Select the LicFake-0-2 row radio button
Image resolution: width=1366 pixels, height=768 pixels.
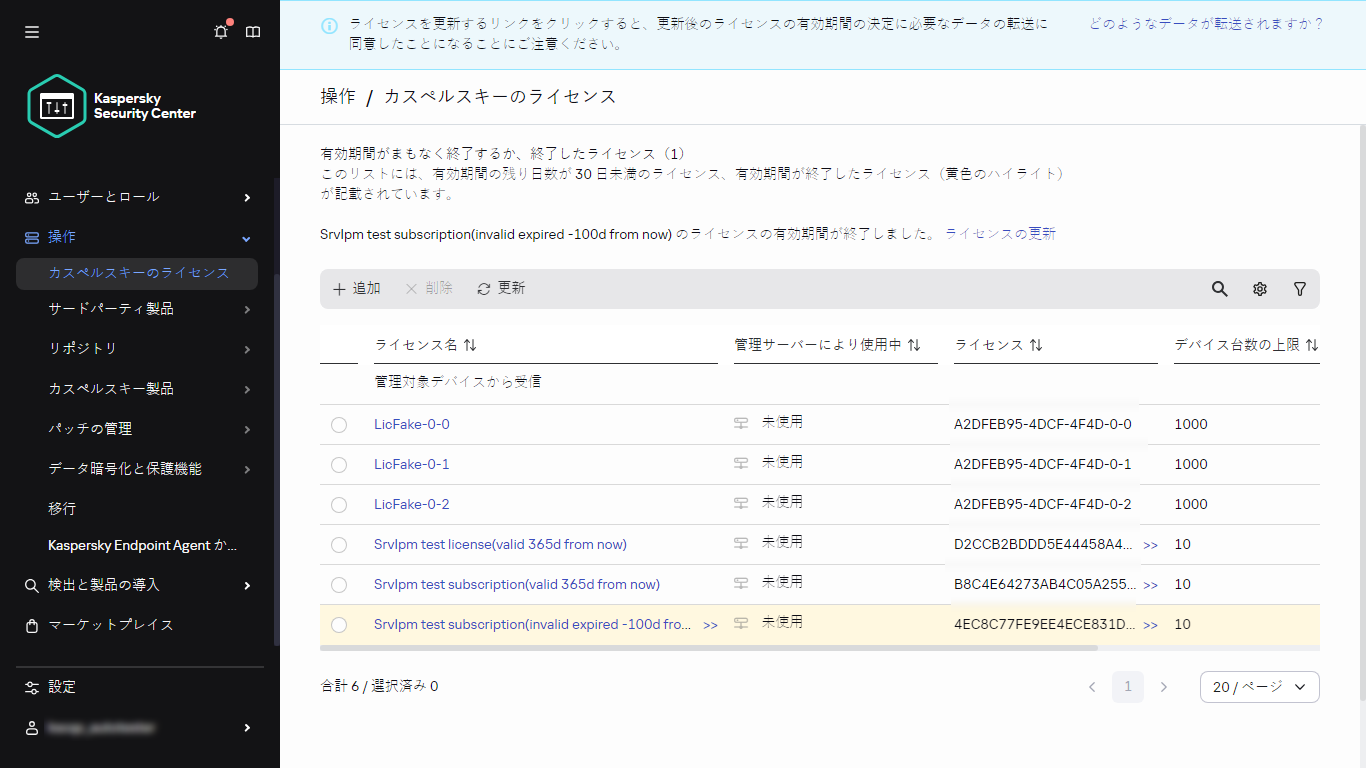click(339, 505)
